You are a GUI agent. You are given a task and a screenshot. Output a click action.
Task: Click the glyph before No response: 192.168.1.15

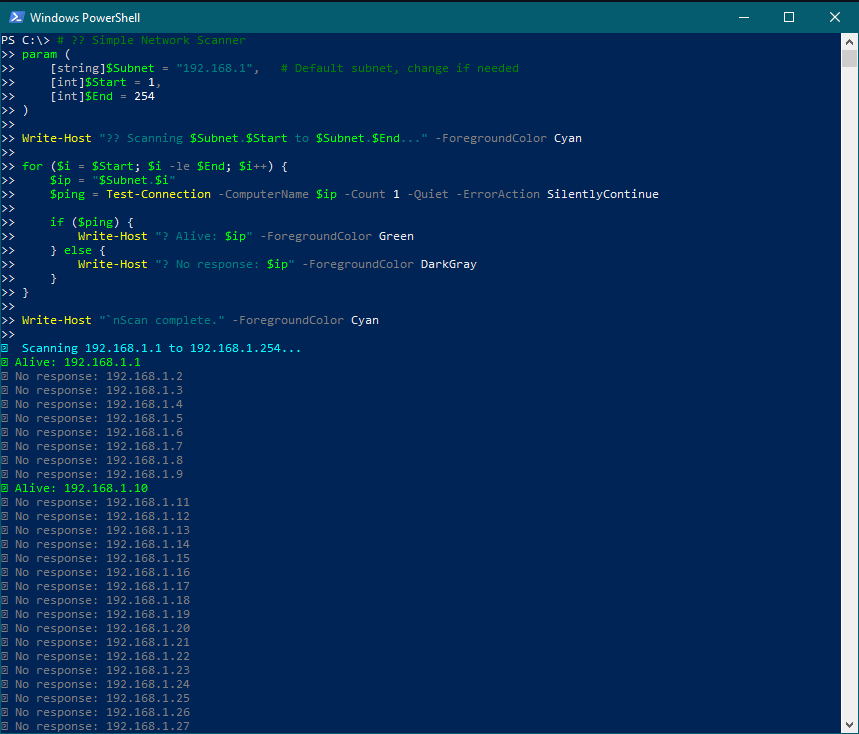[x=7, y=558]
